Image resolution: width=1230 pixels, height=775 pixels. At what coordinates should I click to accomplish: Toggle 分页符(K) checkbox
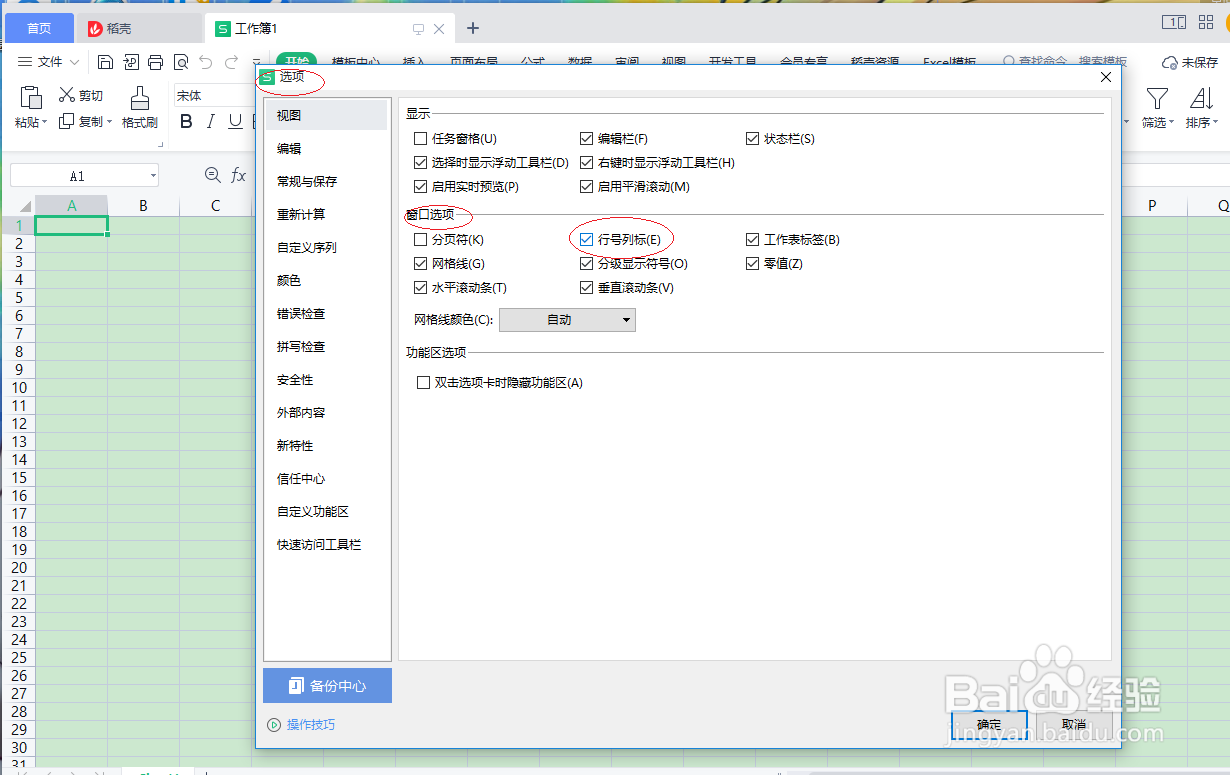[420, 240]
